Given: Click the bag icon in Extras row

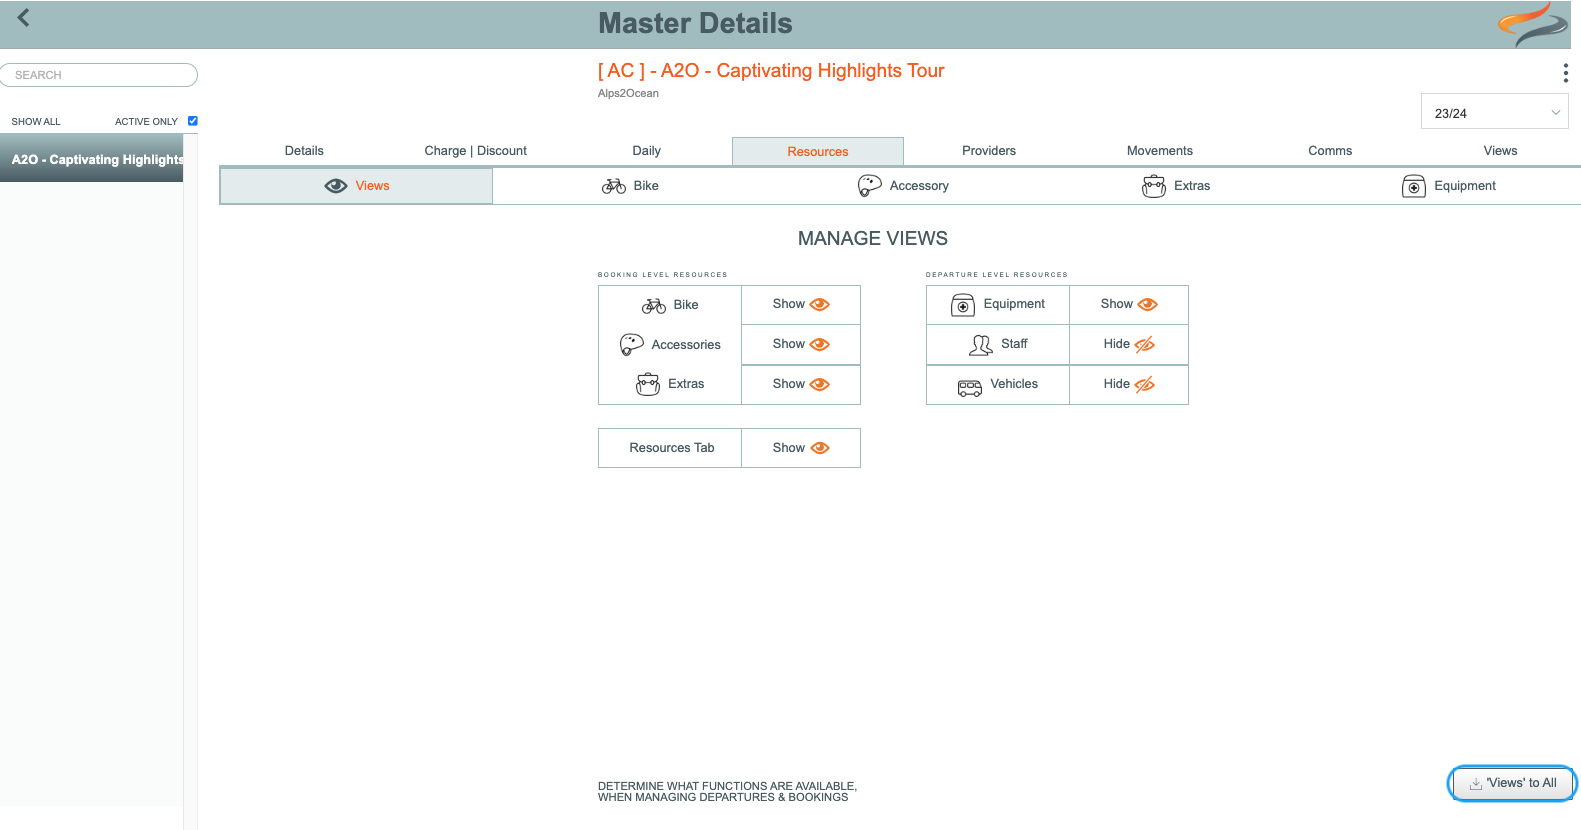Looking at the screenshot, I should point(648,384).
